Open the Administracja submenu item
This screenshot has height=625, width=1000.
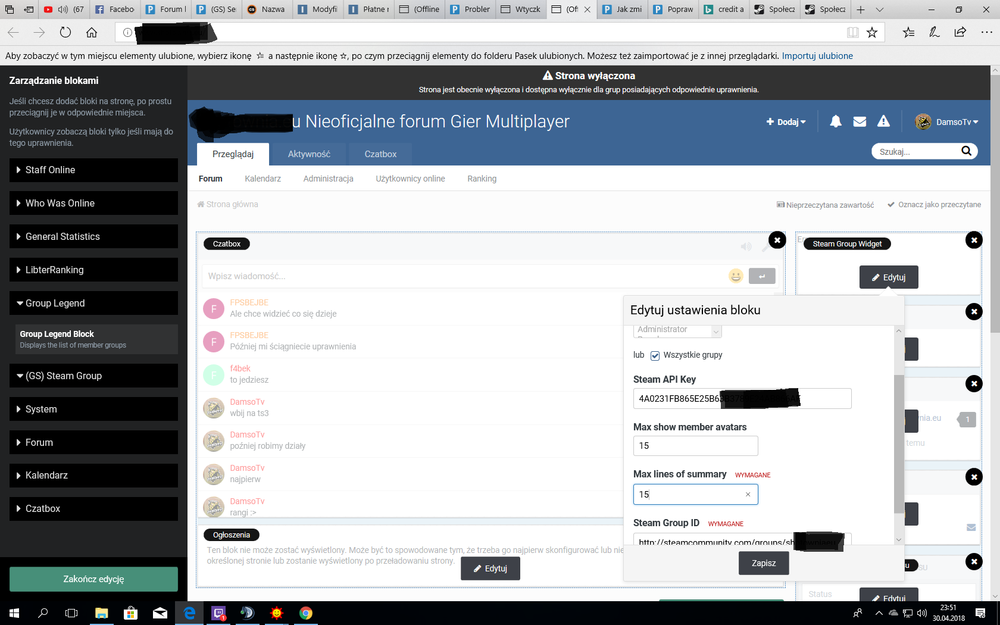coord(328,179)
